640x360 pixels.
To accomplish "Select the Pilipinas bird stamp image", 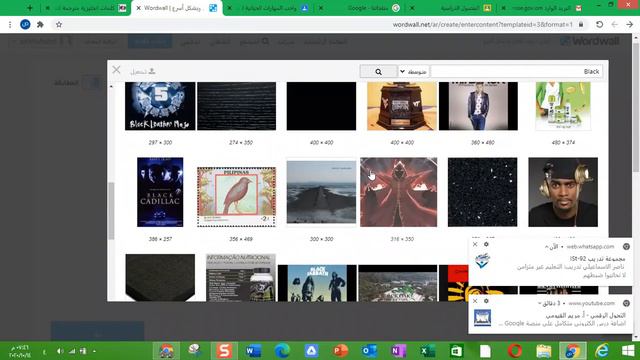I will click(x=236, y=197).
